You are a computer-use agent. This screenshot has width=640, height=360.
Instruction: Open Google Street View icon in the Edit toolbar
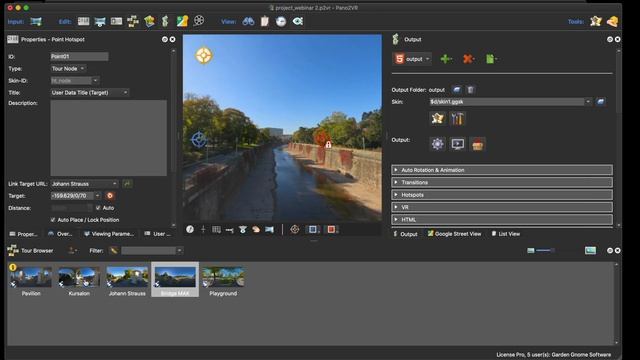click(182, 21)
